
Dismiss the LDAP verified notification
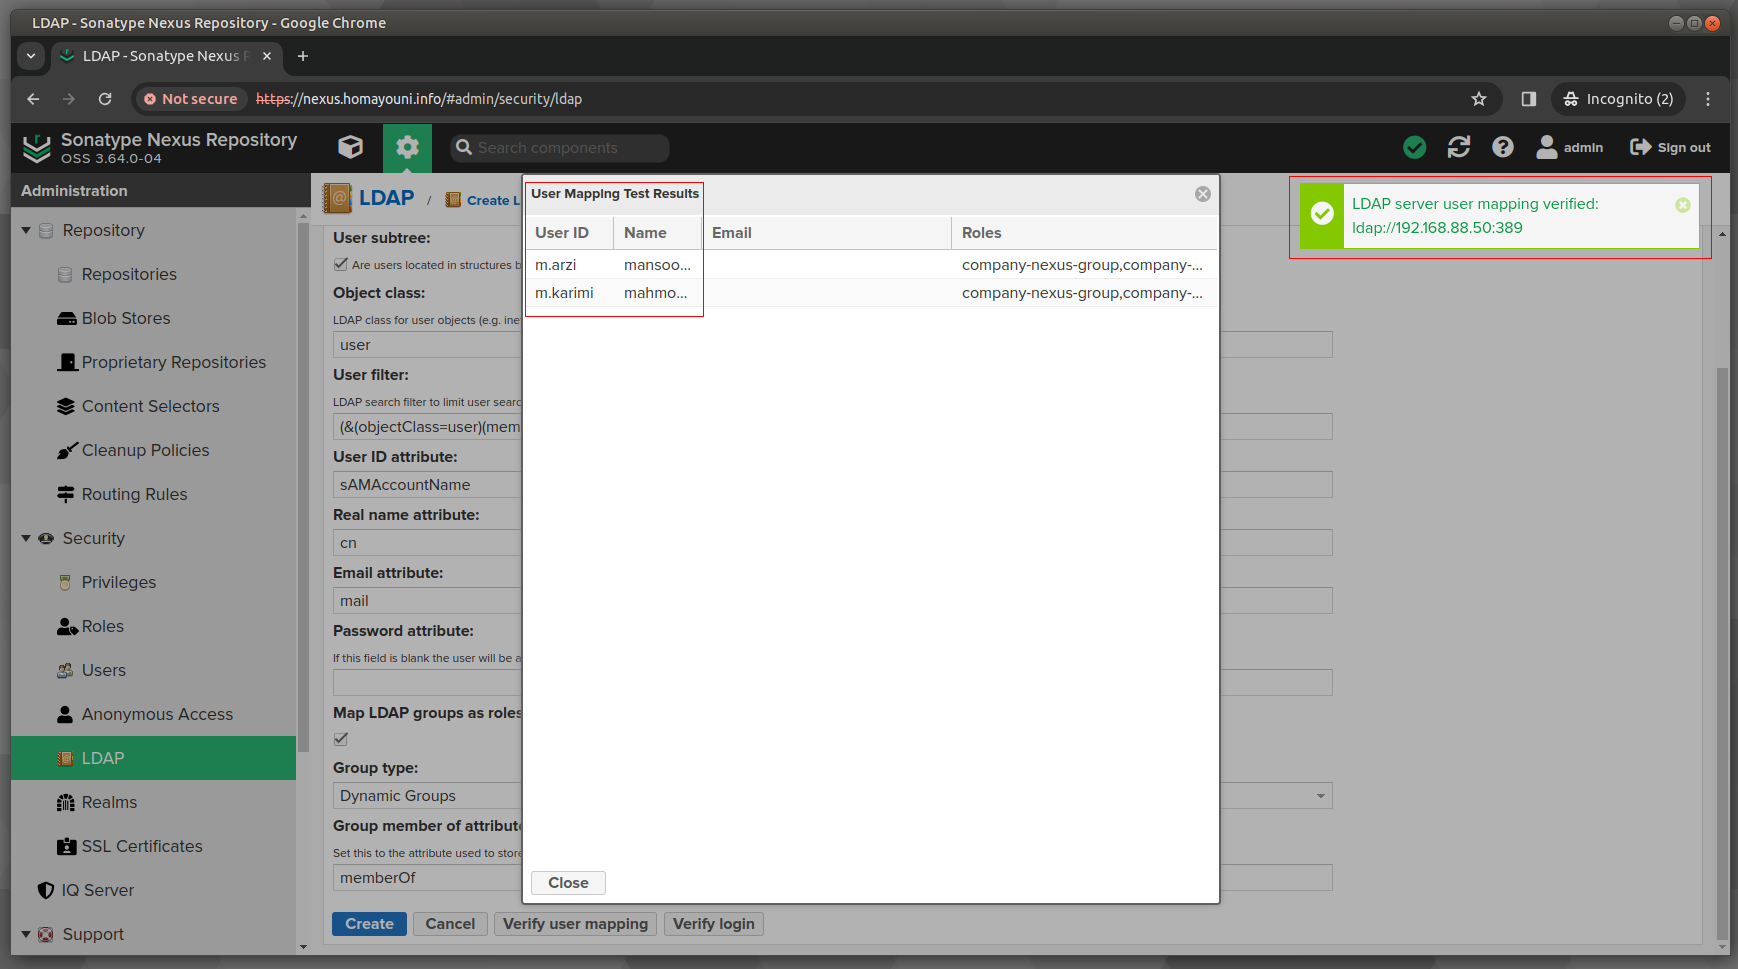tap(1683, 205)
